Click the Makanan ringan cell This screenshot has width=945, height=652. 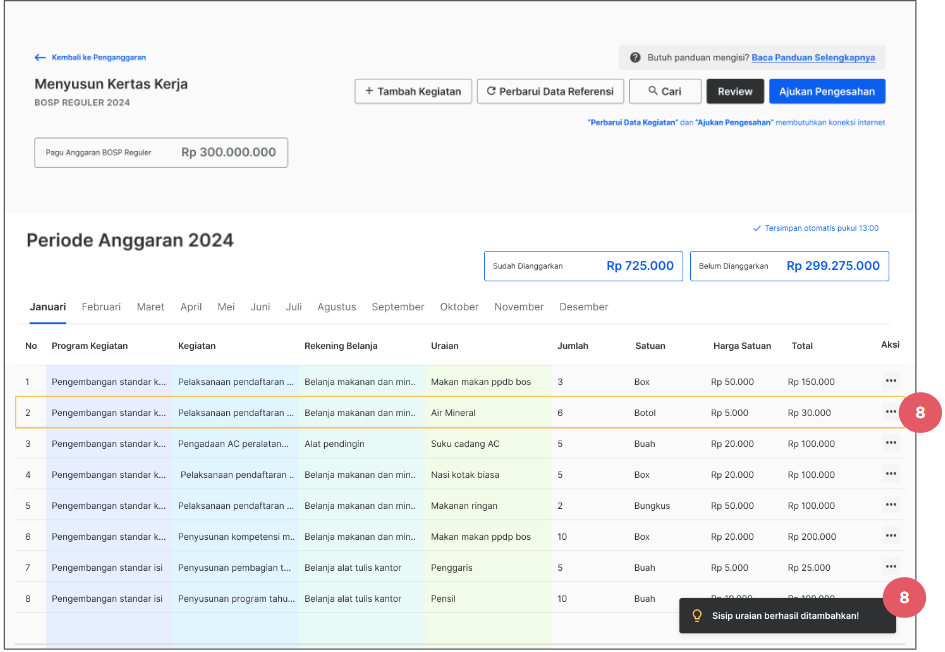tap(464, 506)
